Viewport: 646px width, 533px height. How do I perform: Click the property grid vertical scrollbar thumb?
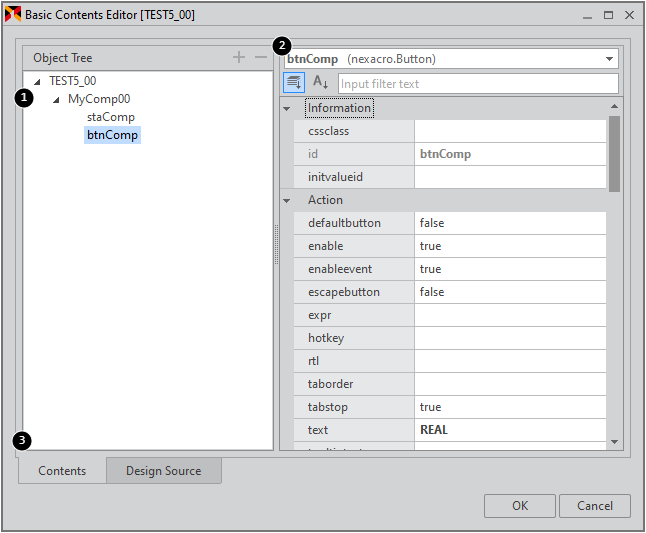(614, 152)
